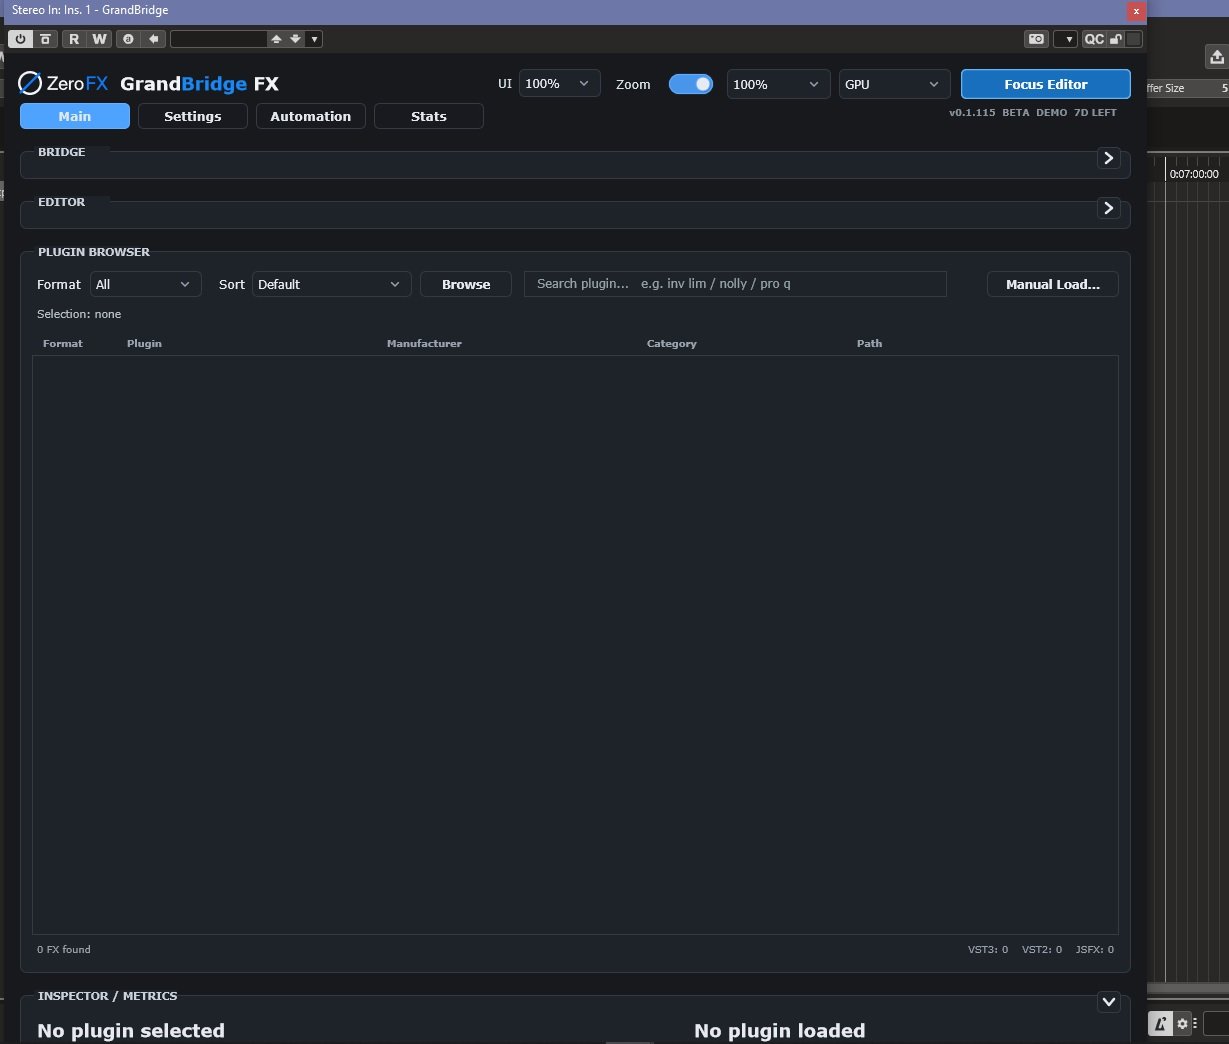This screenshot has width=1229, height=1044.
Task: Click the 'No plugin loaded' heading
Action: 780,1030
